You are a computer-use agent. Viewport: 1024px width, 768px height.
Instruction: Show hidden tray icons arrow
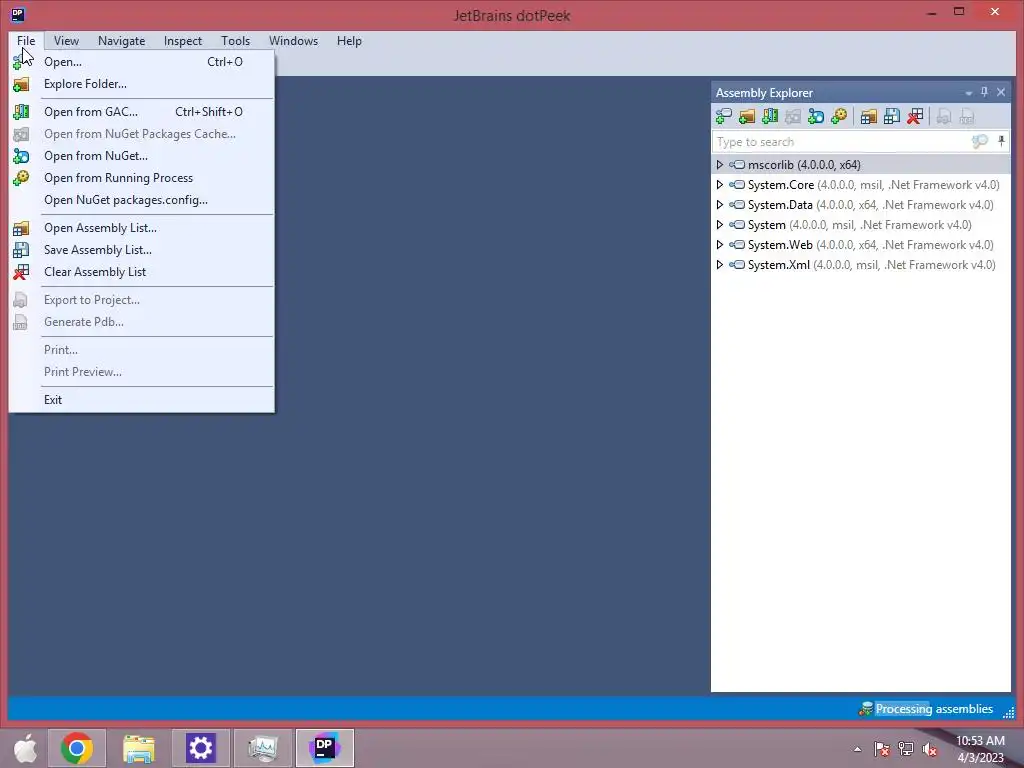[857, 749]
